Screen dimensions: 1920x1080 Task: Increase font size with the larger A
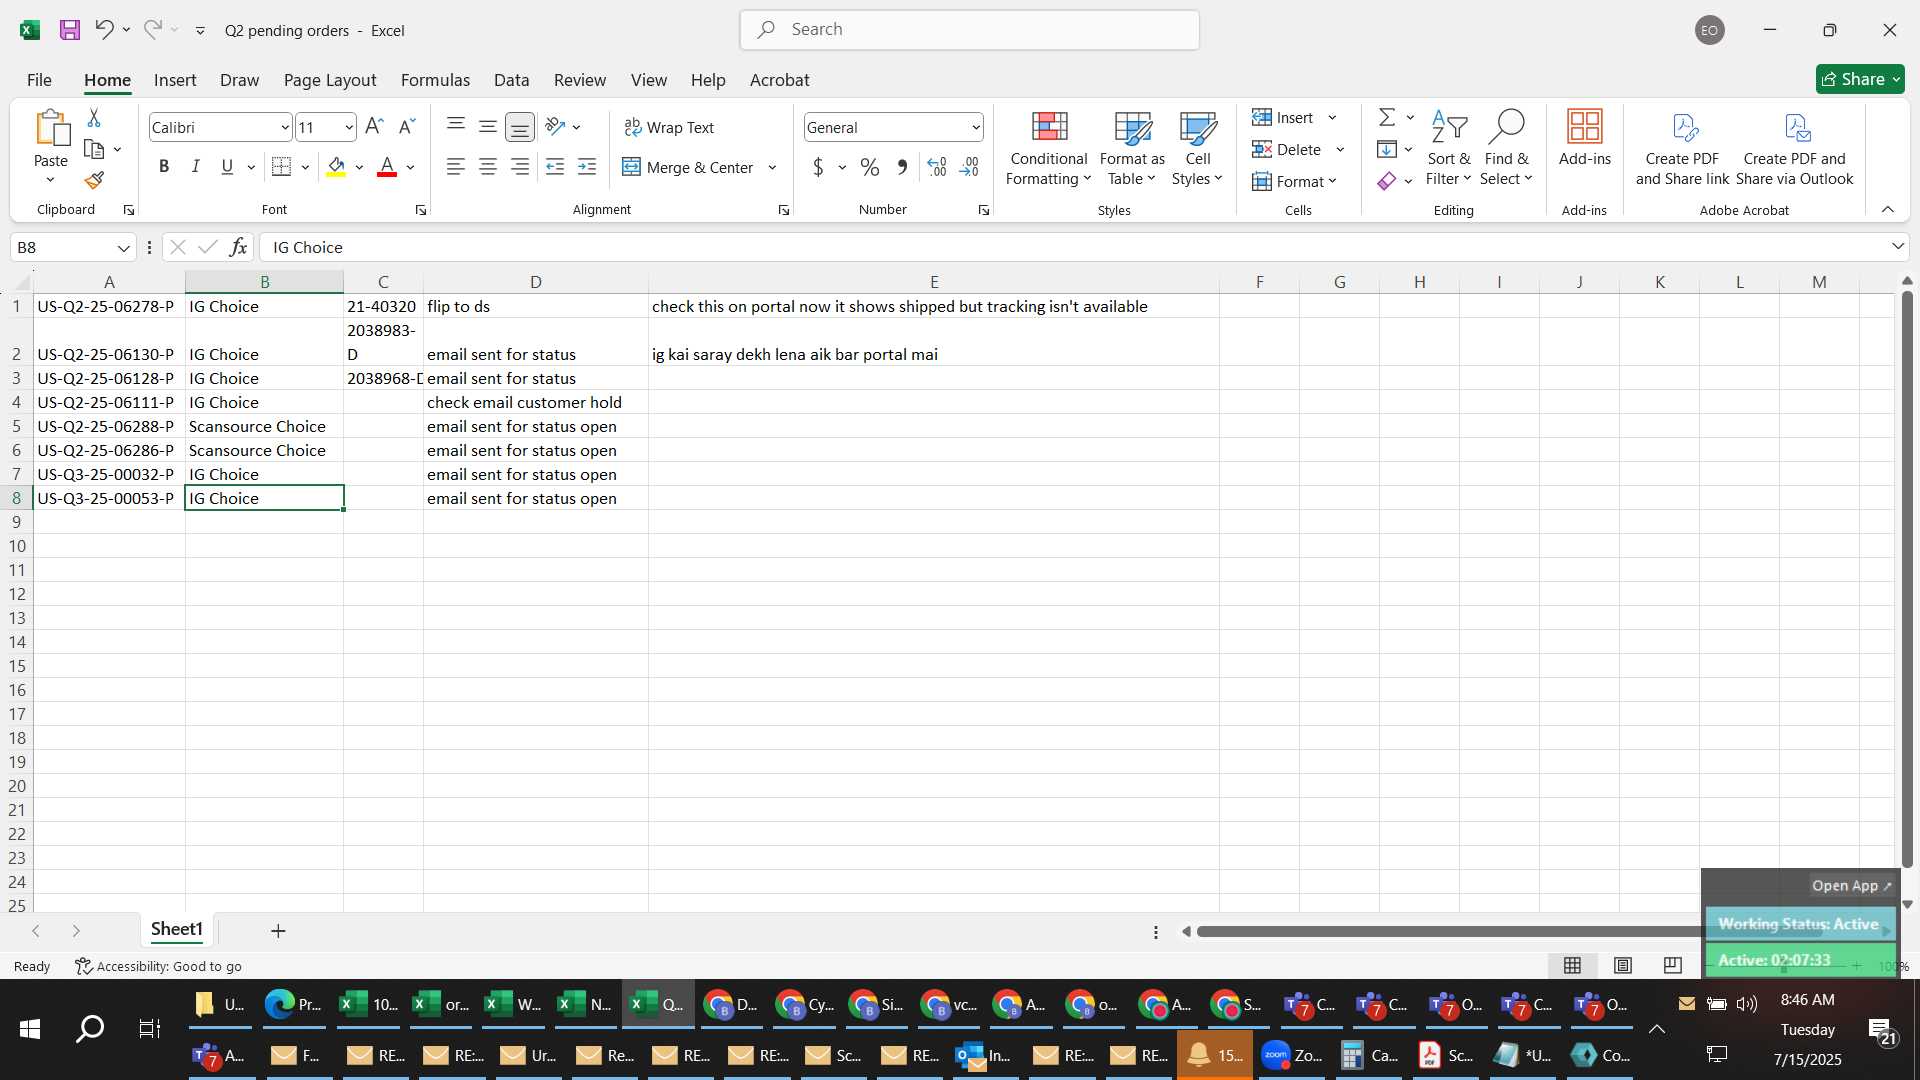(x=374, y=127)
